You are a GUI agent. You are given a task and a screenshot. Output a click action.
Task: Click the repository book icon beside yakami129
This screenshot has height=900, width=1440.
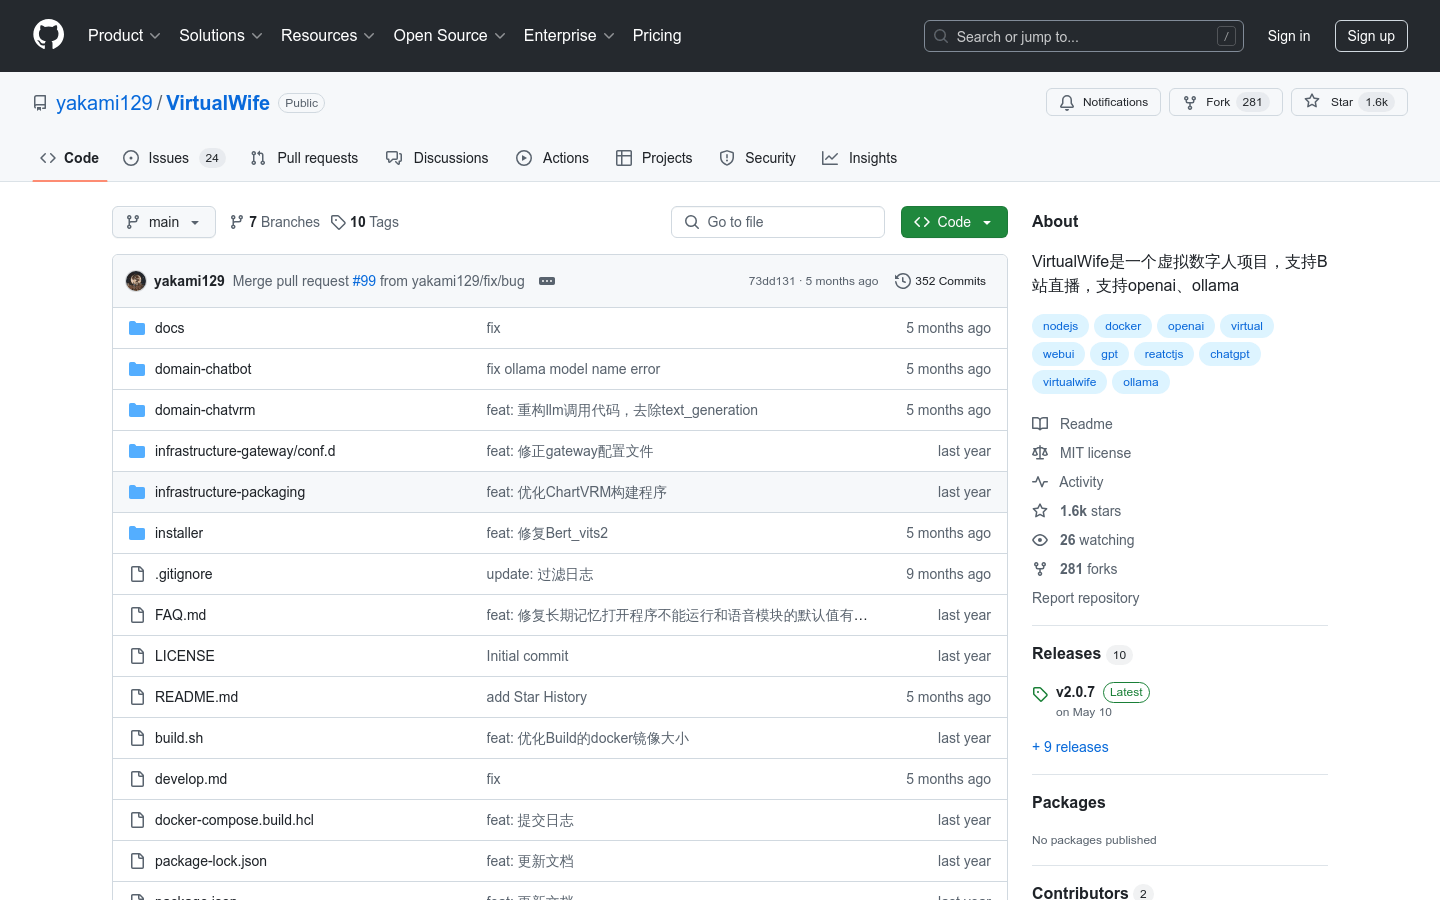point(40,103)
